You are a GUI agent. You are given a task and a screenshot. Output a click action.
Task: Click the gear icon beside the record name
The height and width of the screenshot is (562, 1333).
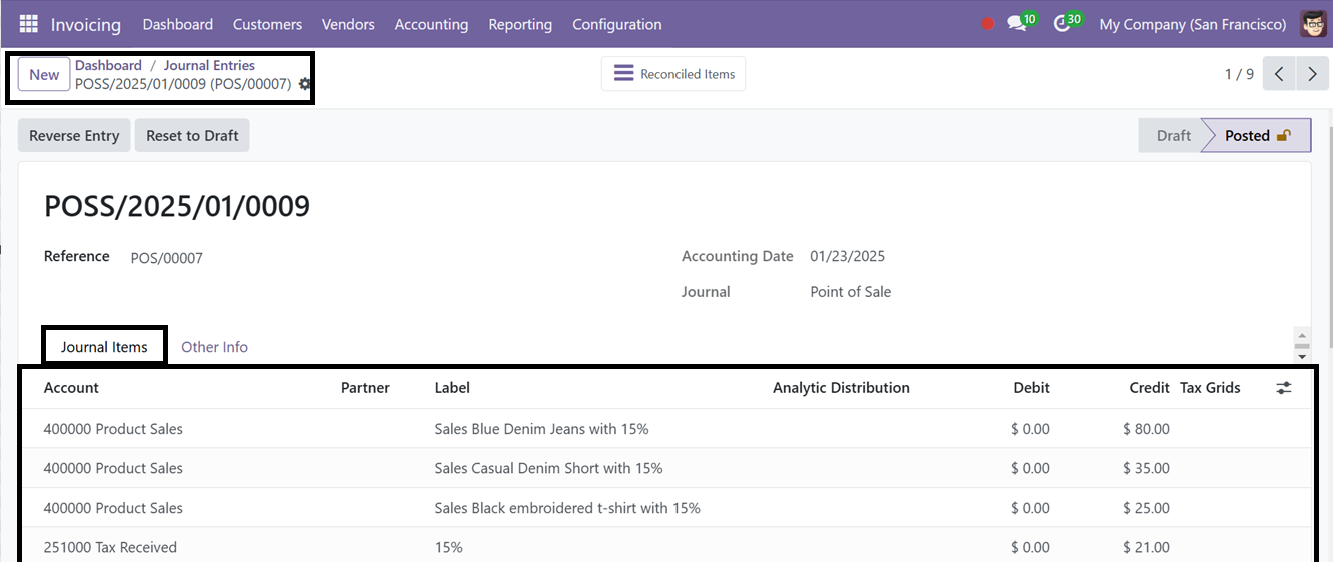click(305, 85)
